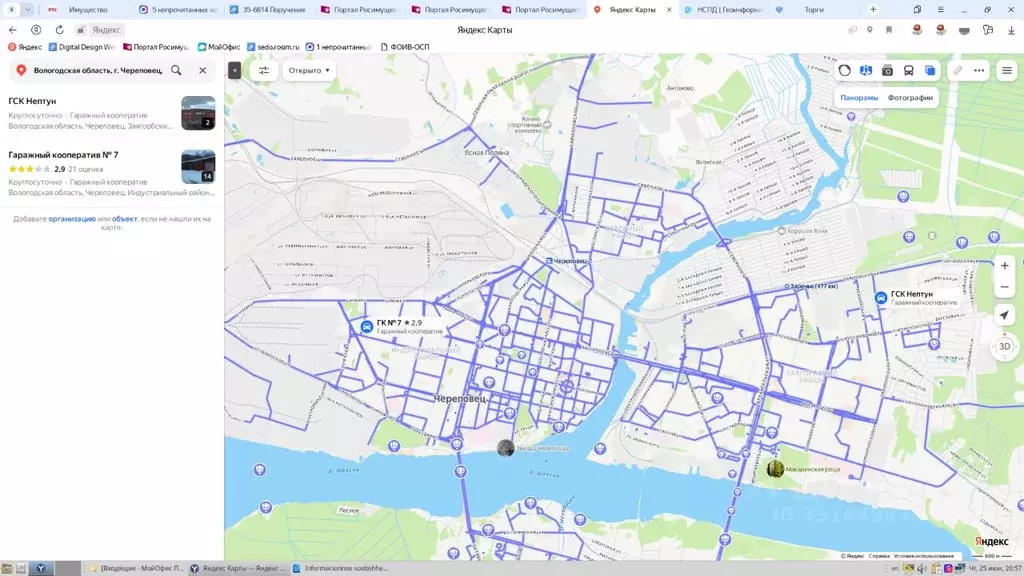Select the ruler measurement tool
This screenshot has width=1024, height=576.
pyautogui.click(x=957, y=71)
